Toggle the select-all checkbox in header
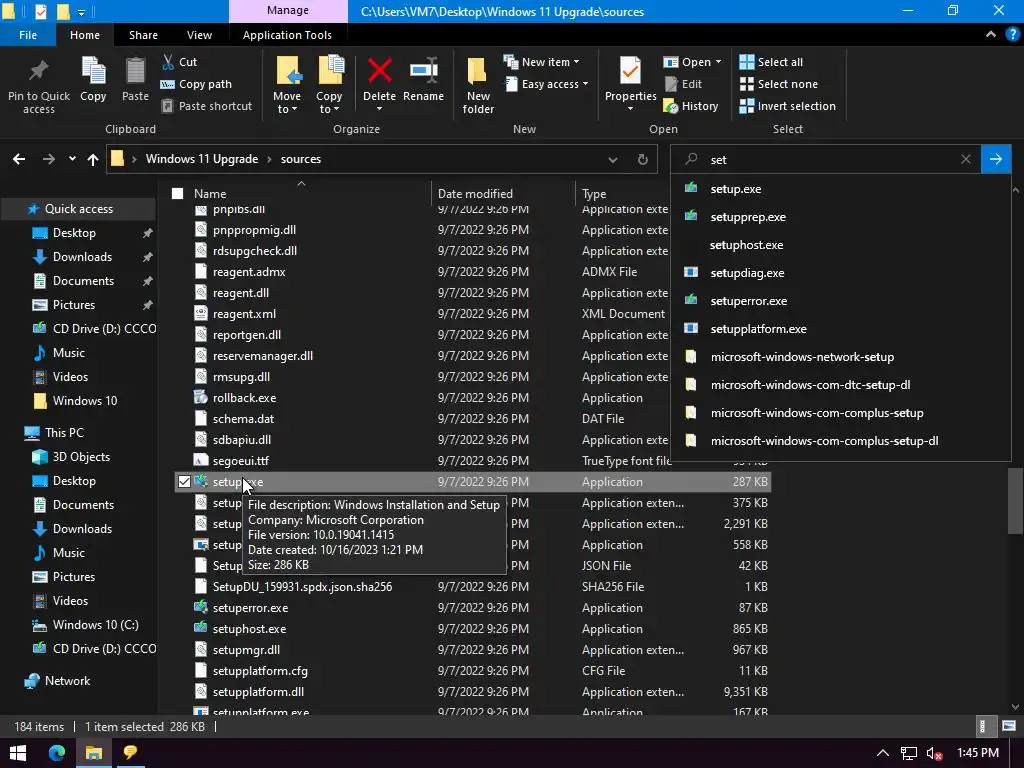This screenshot has height=768, width=1024. (178, 193)
